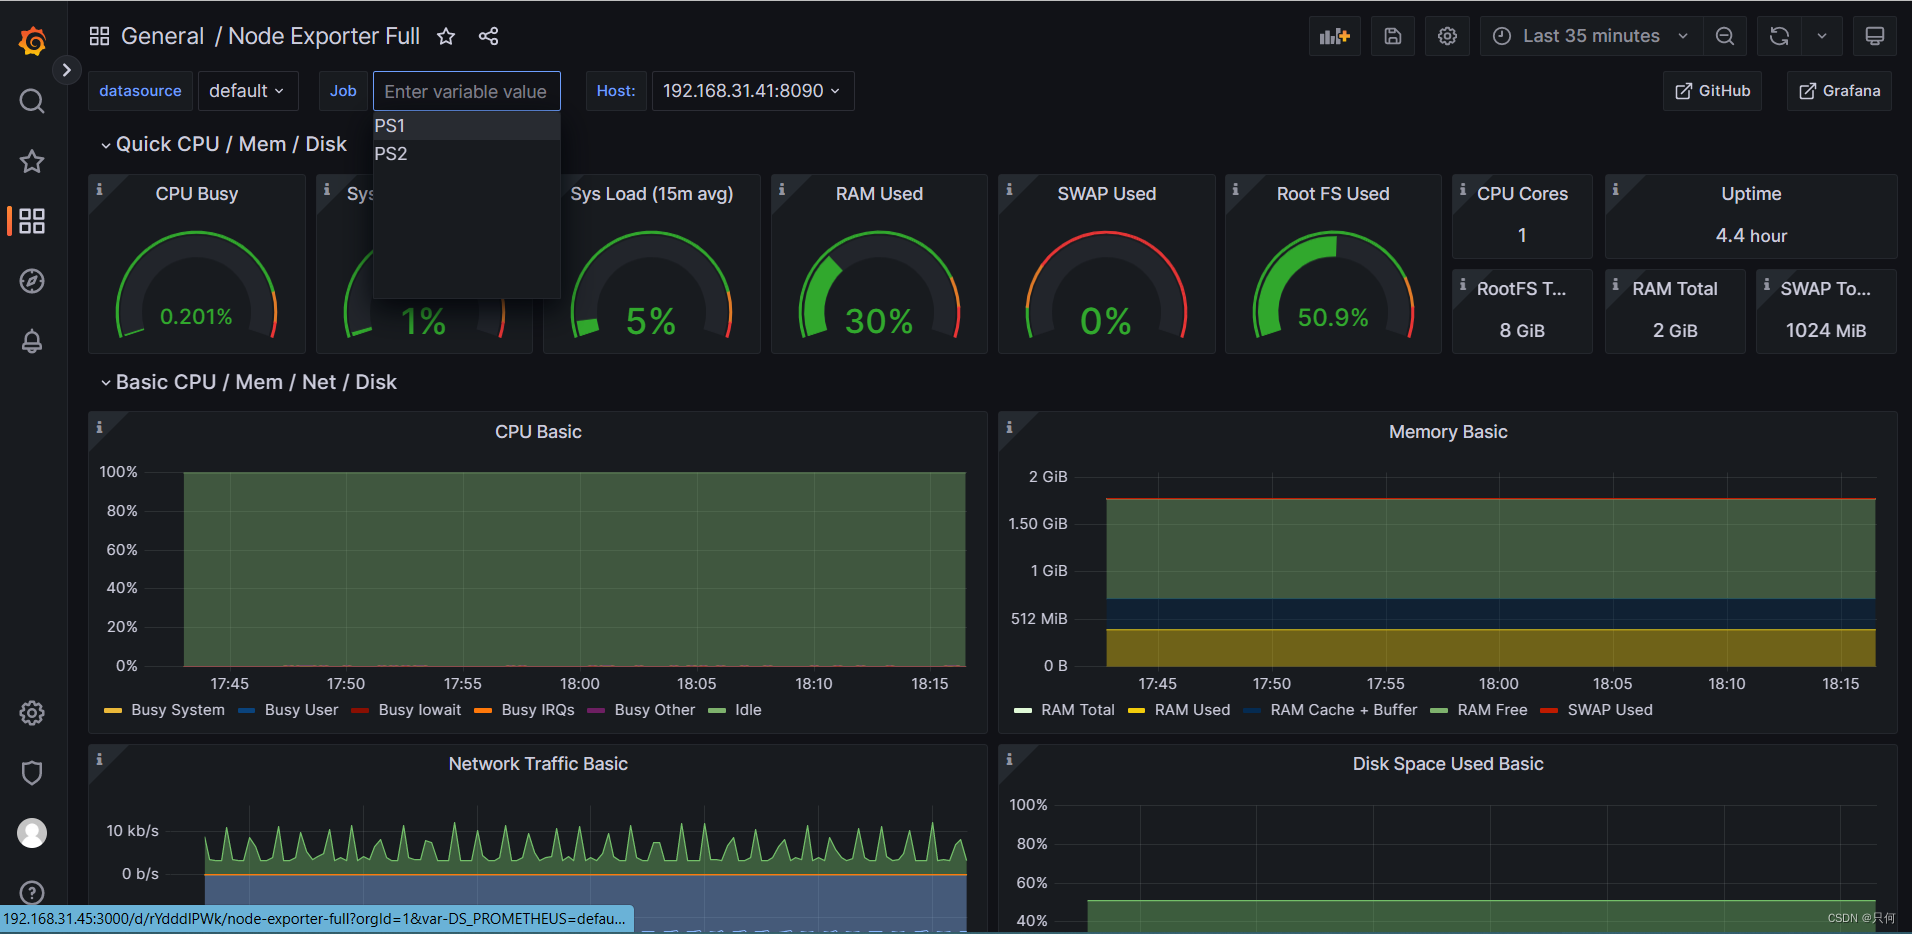Image resolution: width=1912 pixels, height=934 pixels.
Task: Open the Grafana home logo
Action: [x=32, y=41]
